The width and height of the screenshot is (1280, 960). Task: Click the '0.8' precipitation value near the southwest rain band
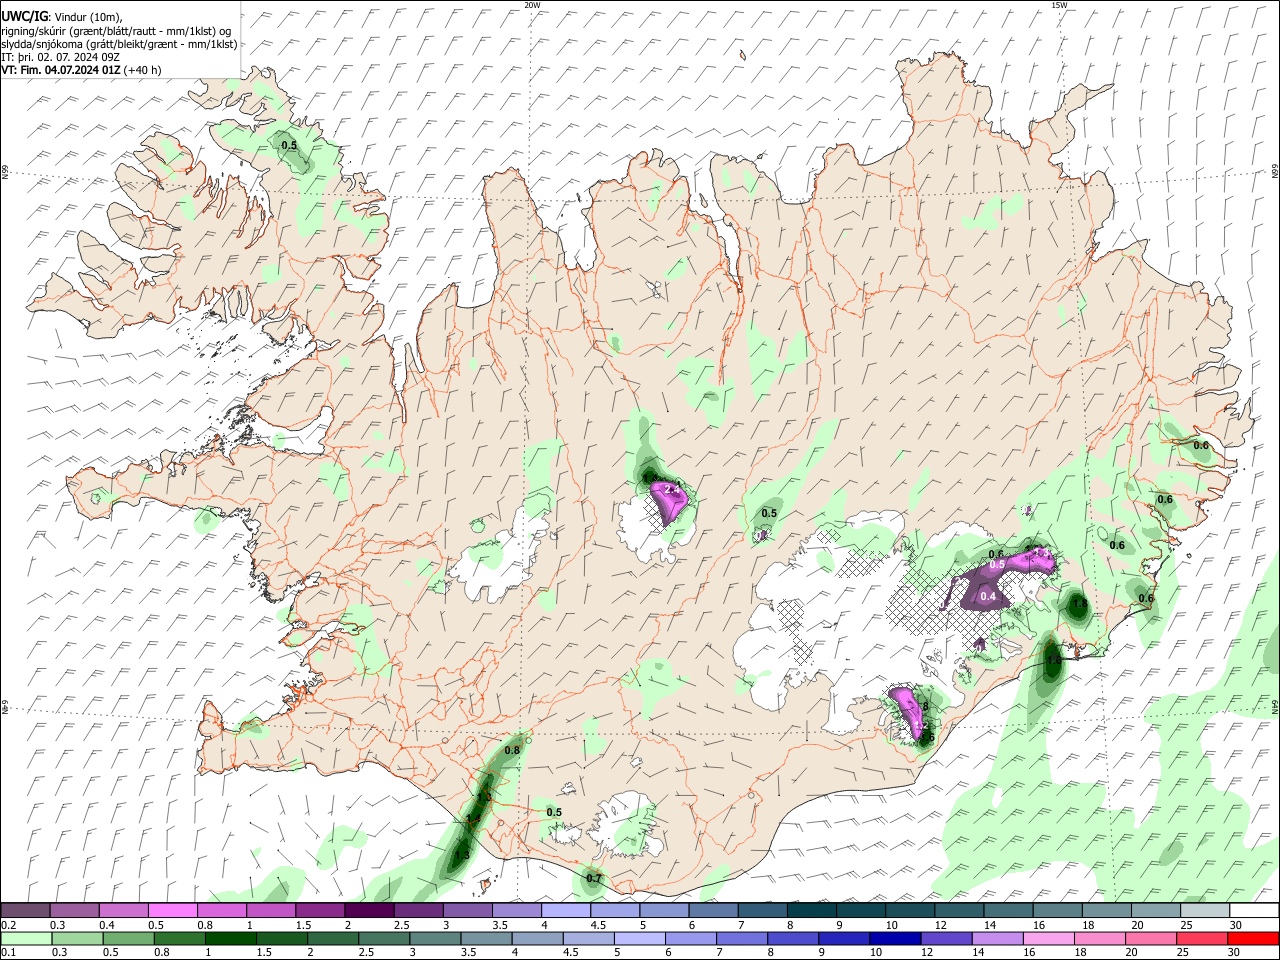tap(512, 750)
